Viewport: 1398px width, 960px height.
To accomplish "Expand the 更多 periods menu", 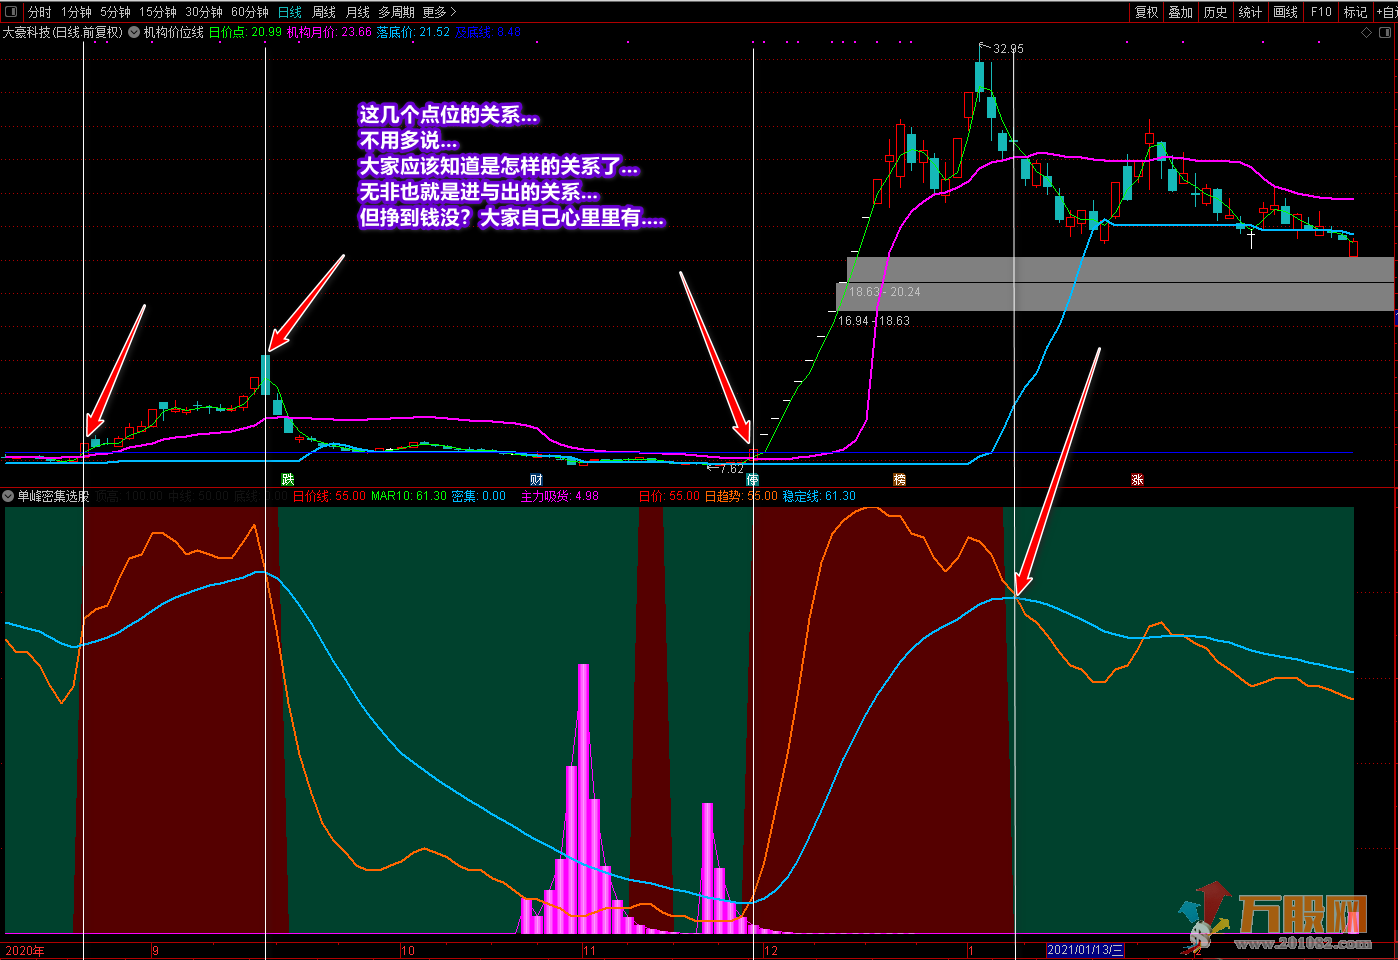I will tap(439, 12).
